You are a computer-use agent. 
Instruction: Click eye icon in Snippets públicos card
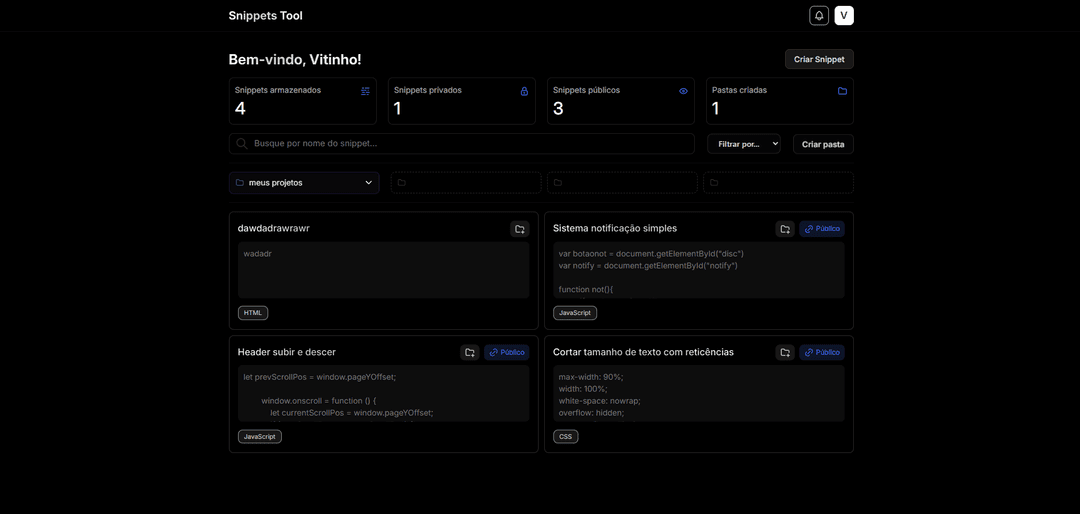pyautogui.click(x=683, y=91)
